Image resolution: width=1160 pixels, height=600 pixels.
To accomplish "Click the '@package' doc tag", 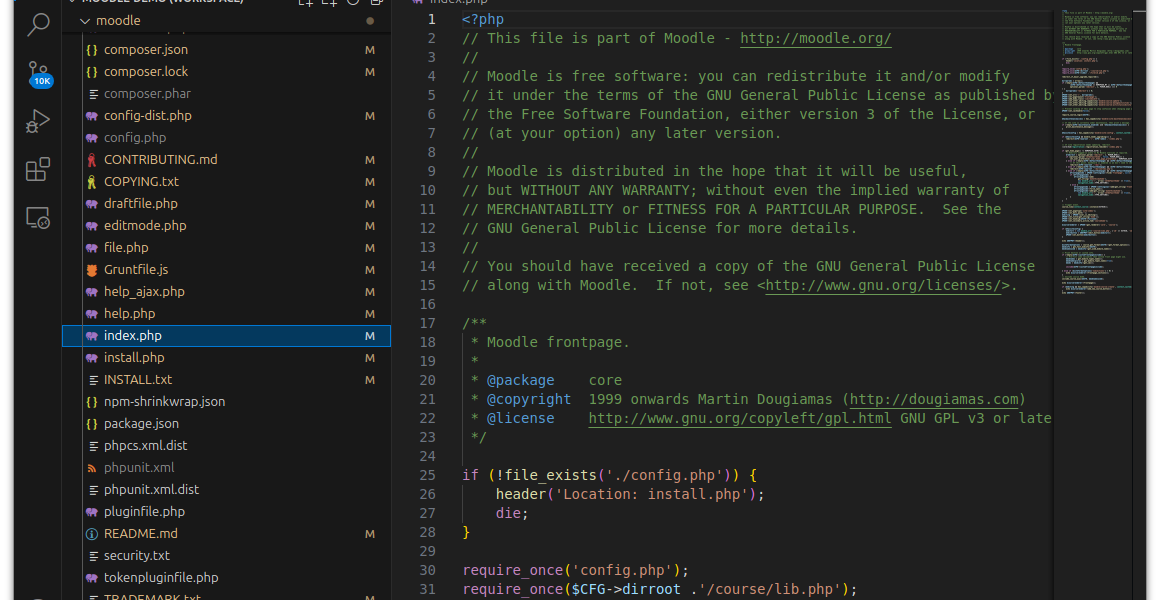I will tap(520, 380).
